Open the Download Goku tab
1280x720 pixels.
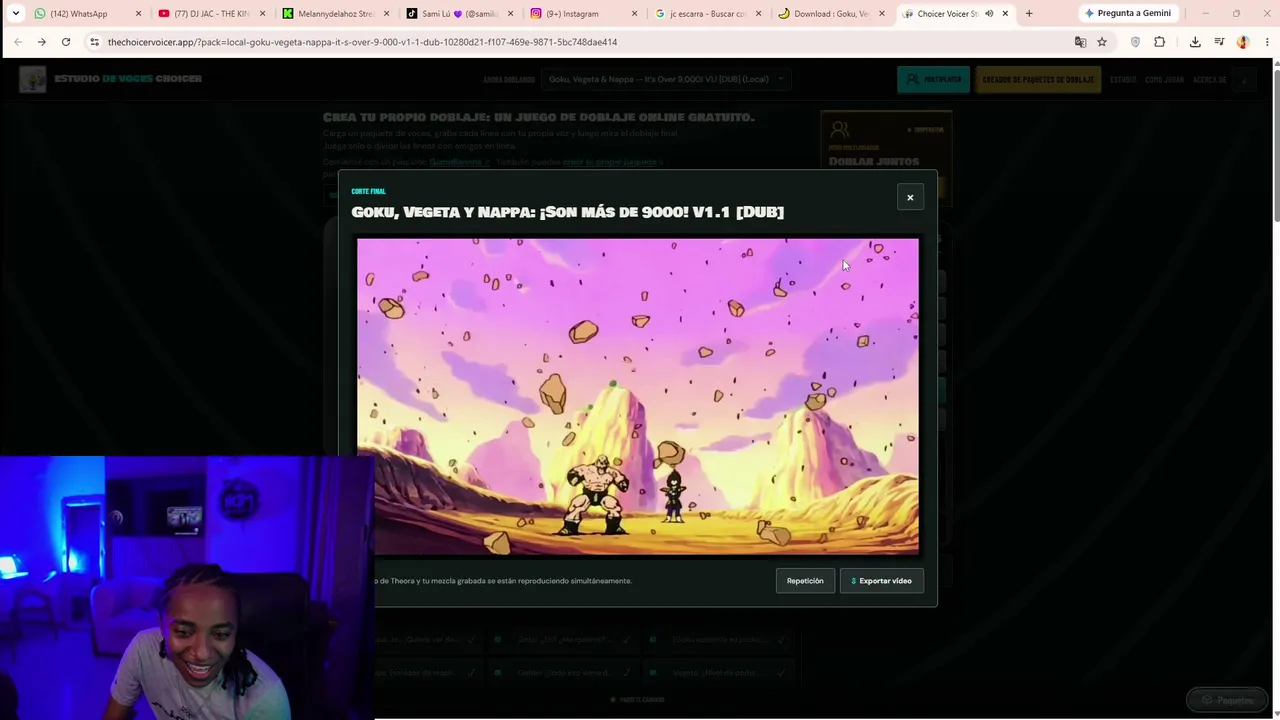830,14
